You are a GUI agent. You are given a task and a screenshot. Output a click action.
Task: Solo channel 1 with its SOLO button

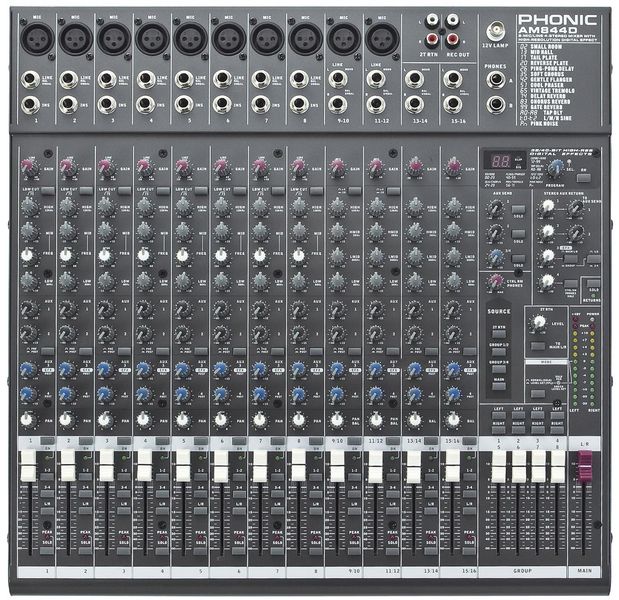coord(47,550)
